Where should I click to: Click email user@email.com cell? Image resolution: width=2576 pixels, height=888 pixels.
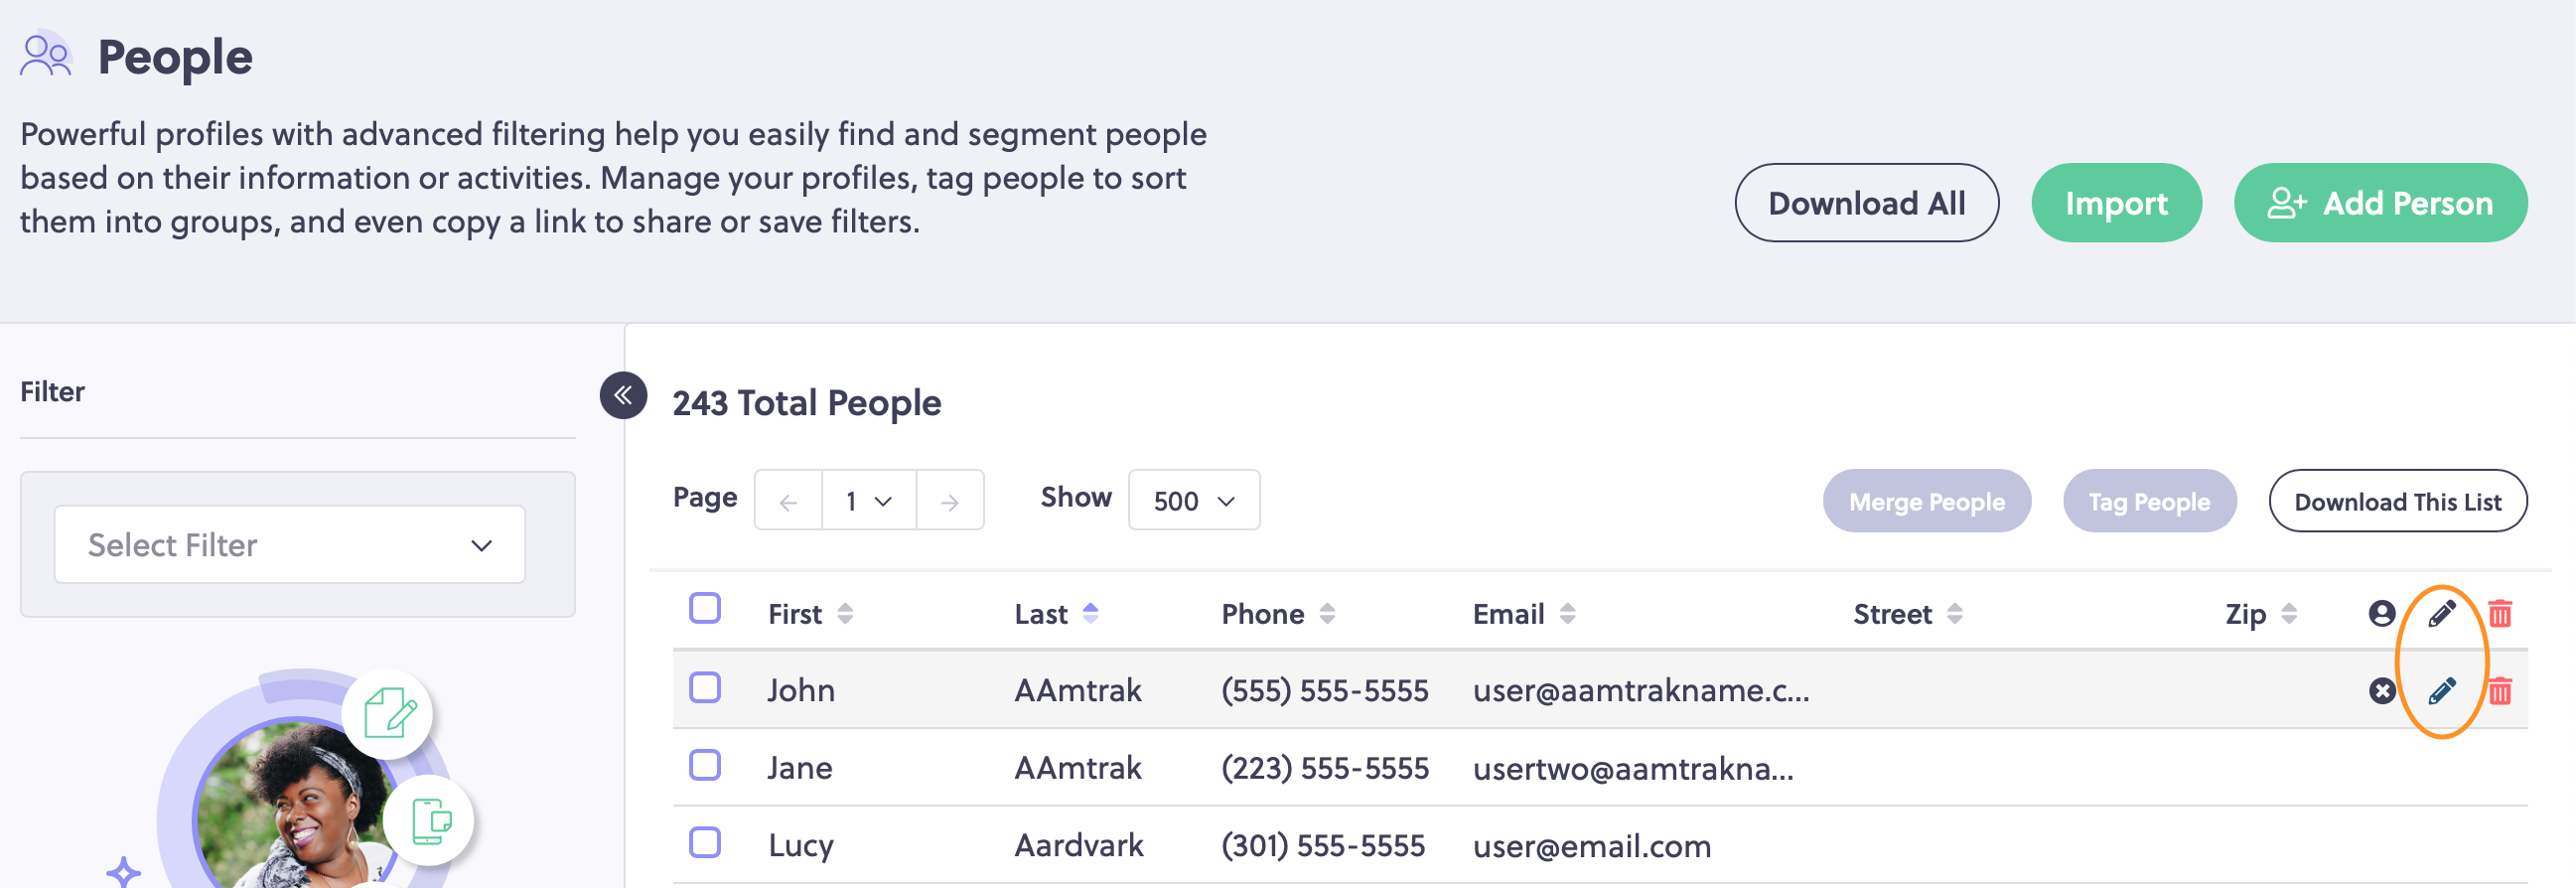1591,846
